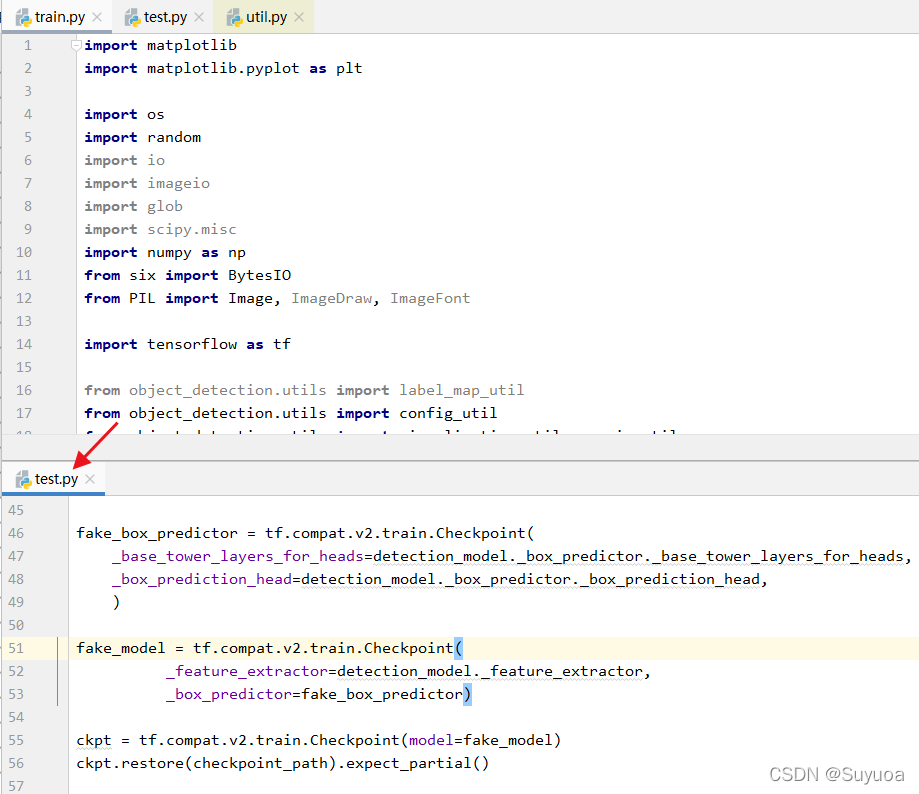Click Python file icon on lower test.py tab
This screenshot has height=794, width=919.
23,480
